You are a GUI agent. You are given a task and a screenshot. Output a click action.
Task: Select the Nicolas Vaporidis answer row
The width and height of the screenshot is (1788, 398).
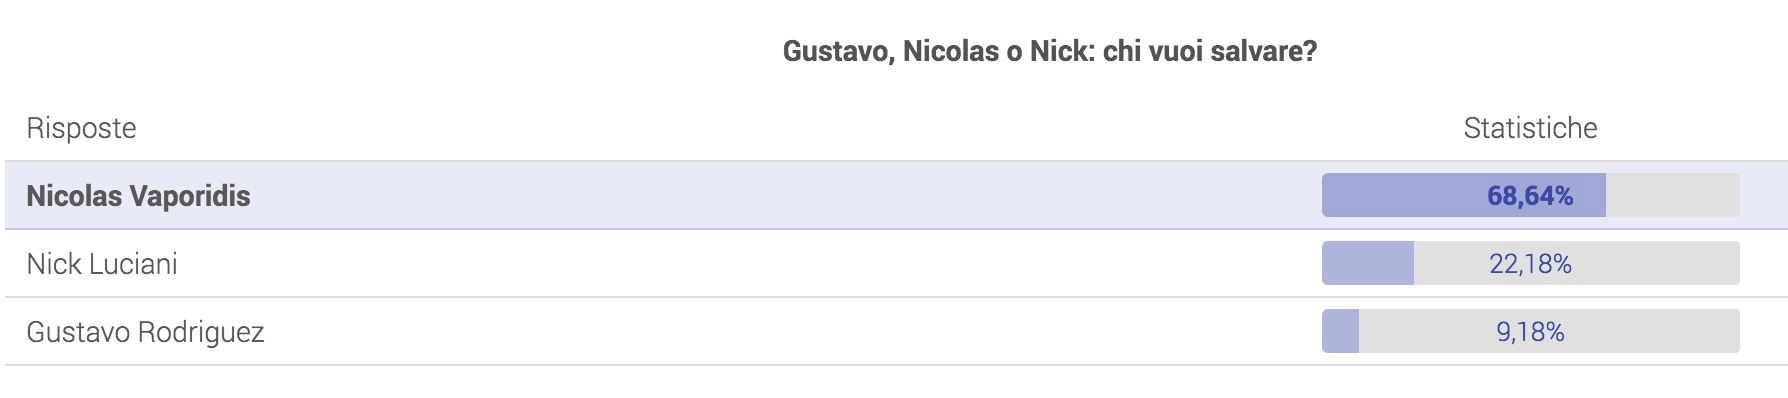pos(896,195)
